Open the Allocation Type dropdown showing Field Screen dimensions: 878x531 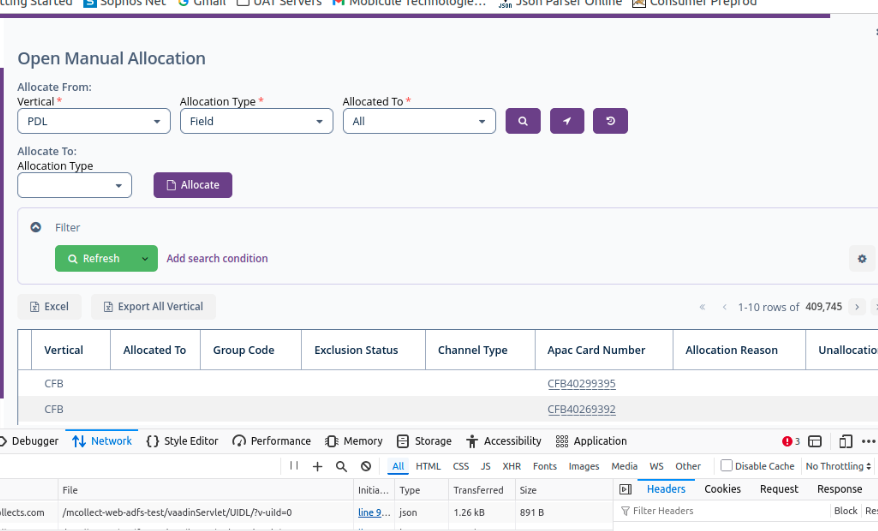[x=256, y=121]
